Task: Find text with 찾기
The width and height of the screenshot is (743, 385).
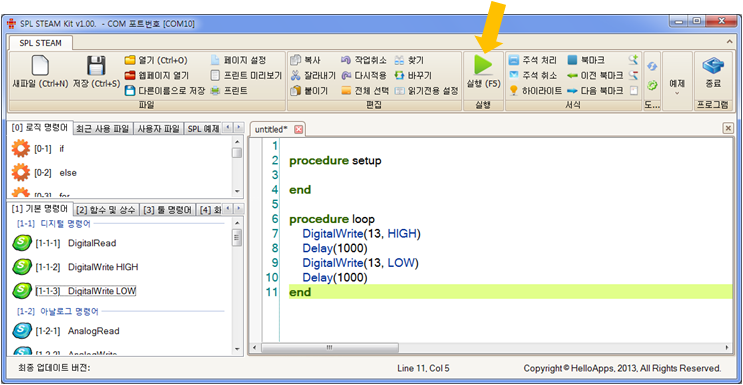Action: [409, 60]
